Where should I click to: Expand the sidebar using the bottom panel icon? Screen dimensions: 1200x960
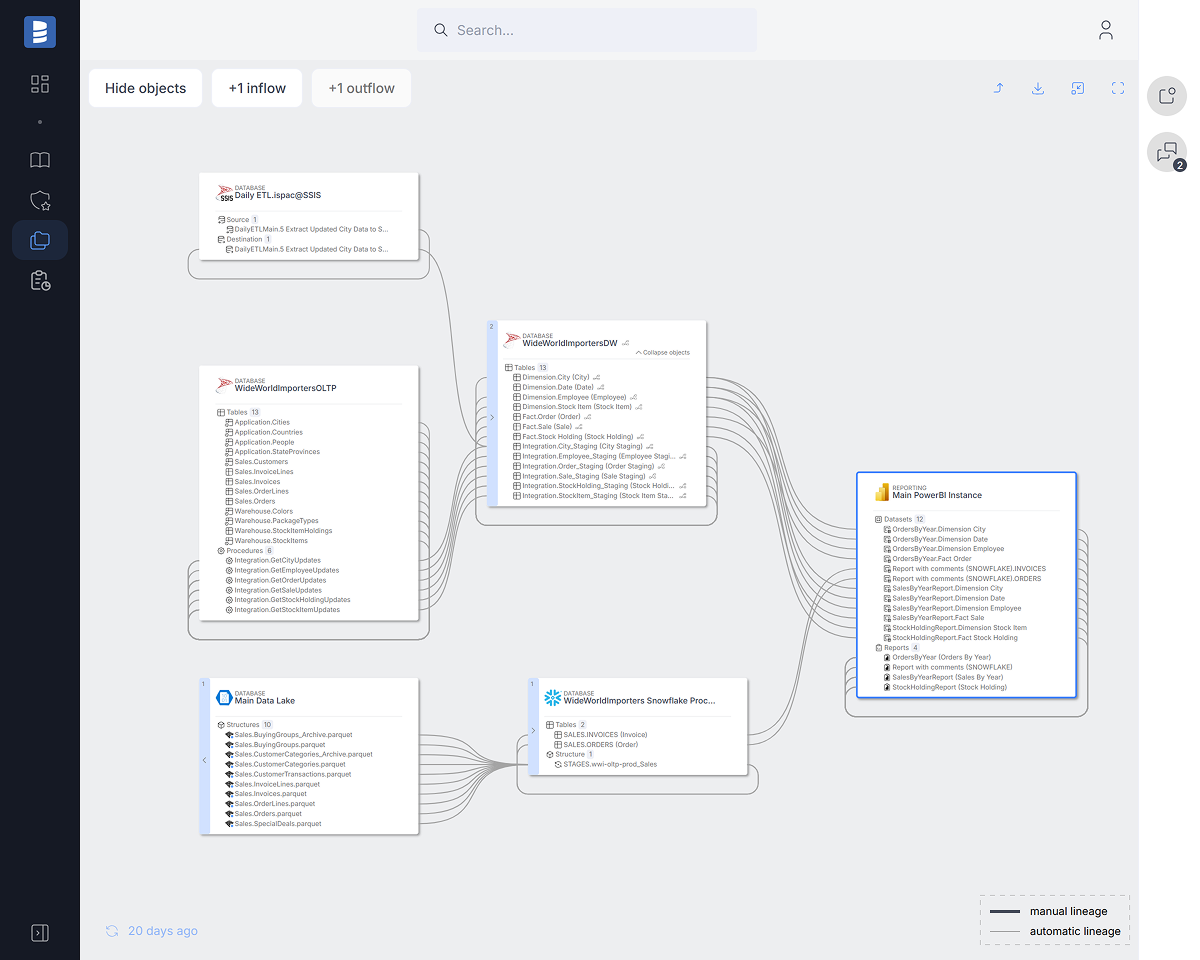click(40, 932)
